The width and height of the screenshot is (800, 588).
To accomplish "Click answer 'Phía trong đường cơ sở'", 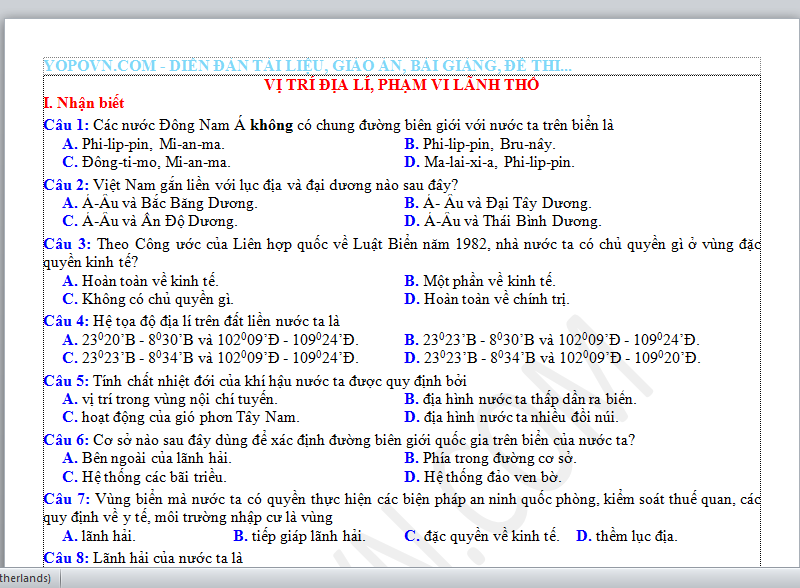I will (500, 458).
